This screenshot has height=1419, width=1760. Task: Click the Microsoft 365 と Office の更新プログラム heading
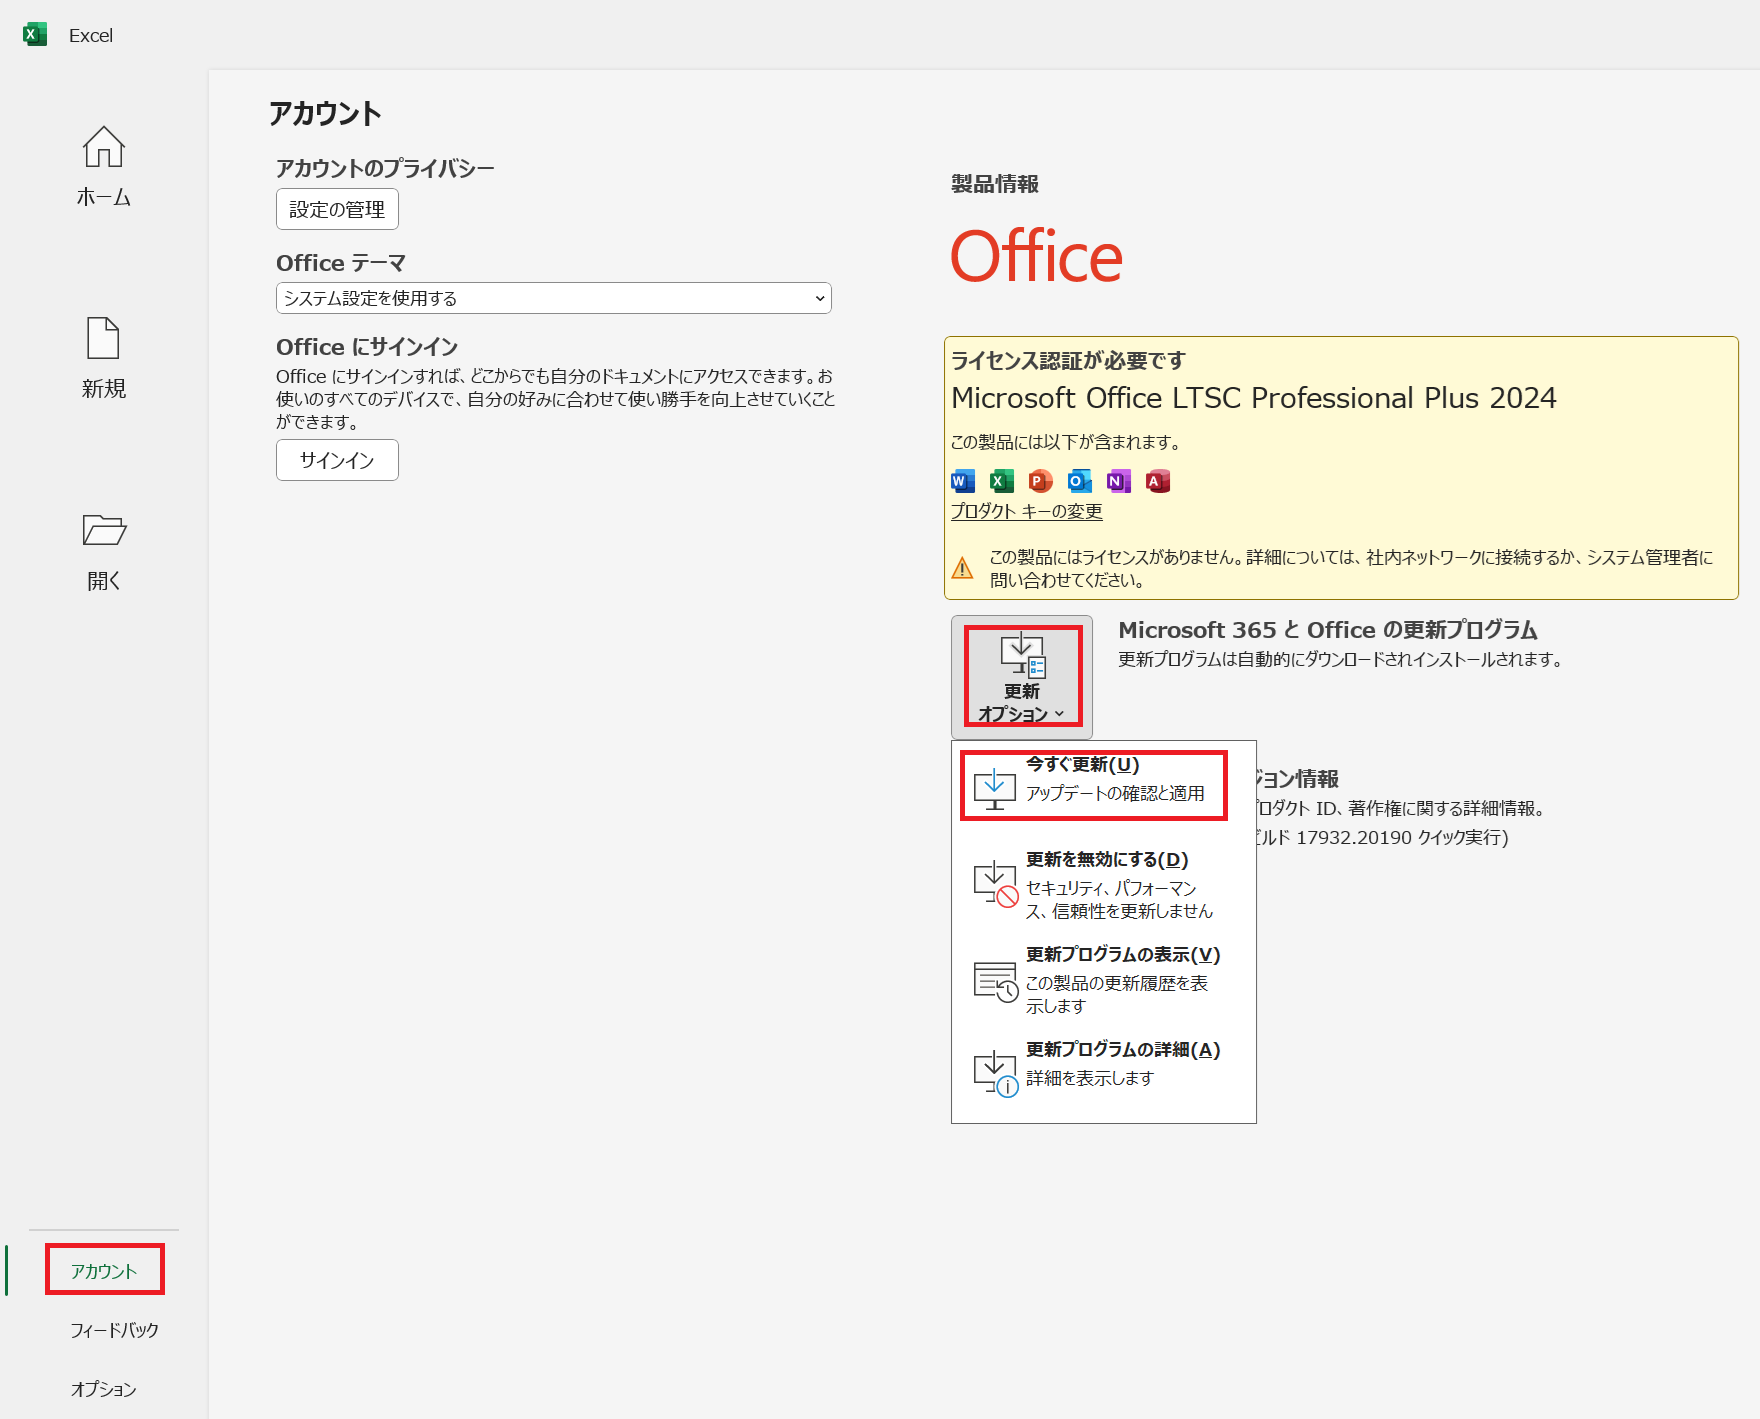[x=1328, y=630]
